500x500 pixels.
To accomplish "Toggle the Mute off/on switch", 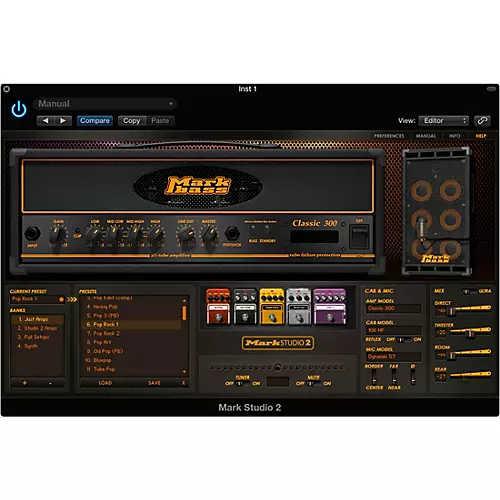I will [314, 383].
